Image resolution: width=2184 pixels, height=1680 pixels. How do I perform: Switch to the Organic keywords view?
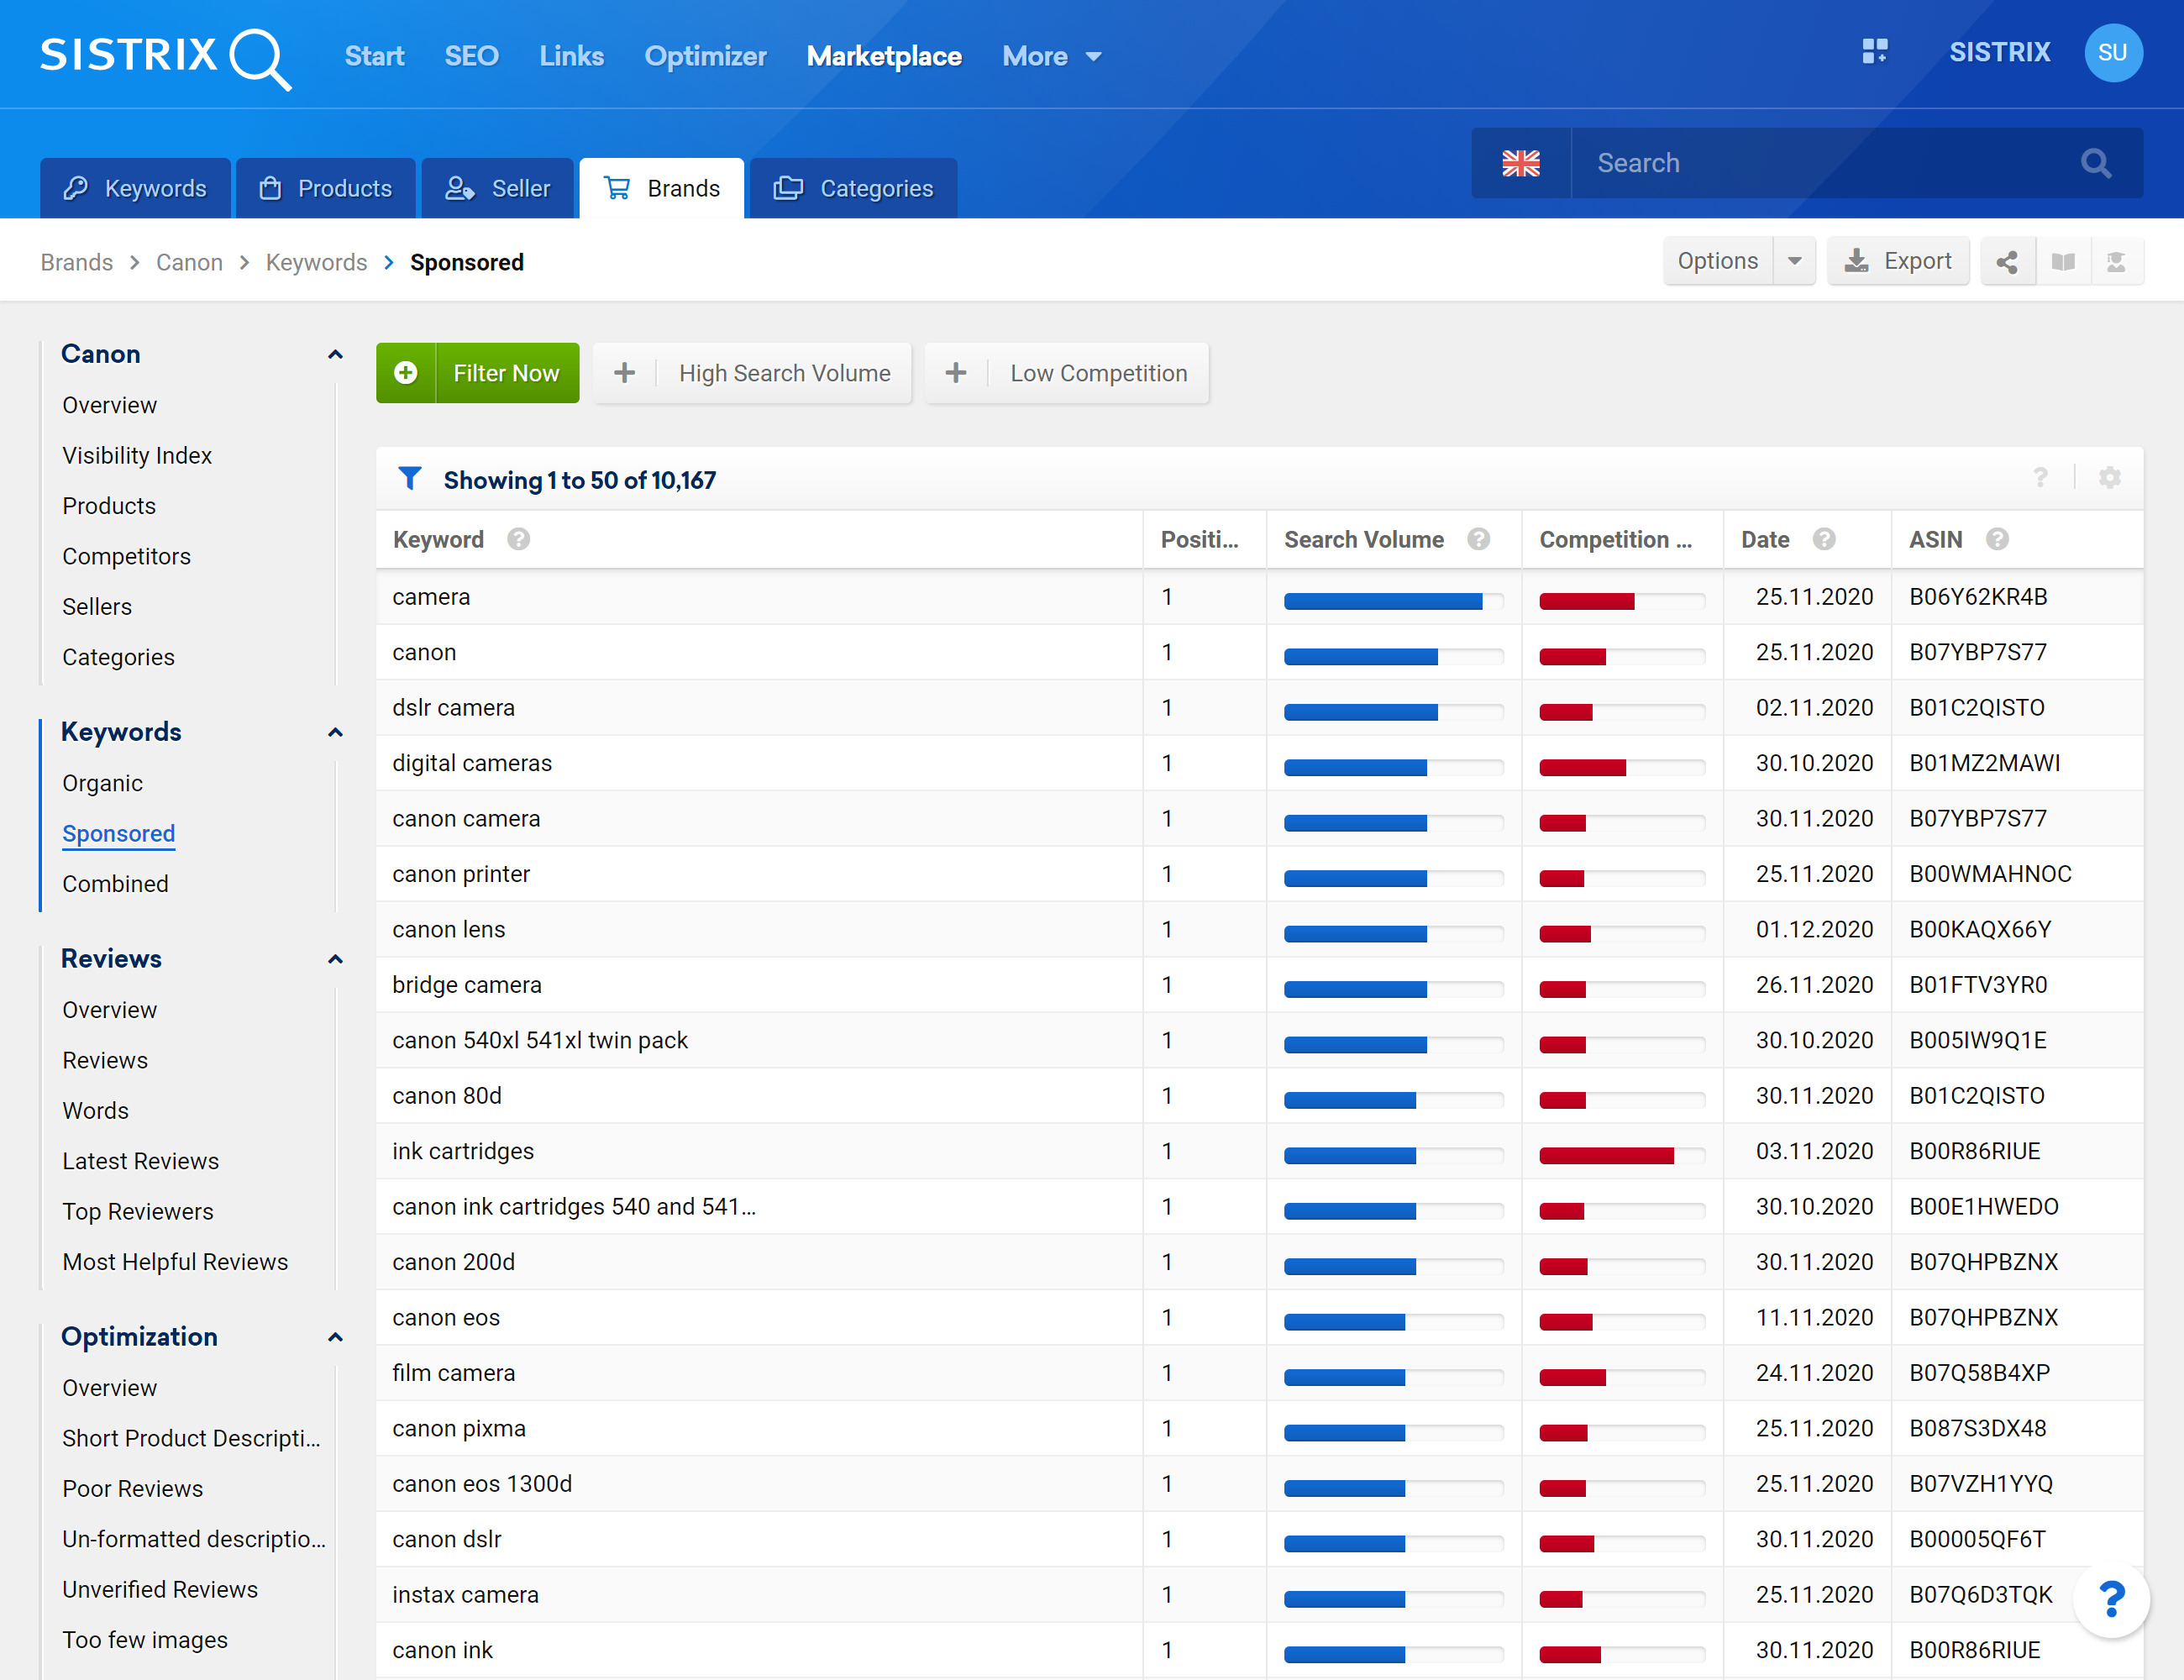tap(101, 782)
